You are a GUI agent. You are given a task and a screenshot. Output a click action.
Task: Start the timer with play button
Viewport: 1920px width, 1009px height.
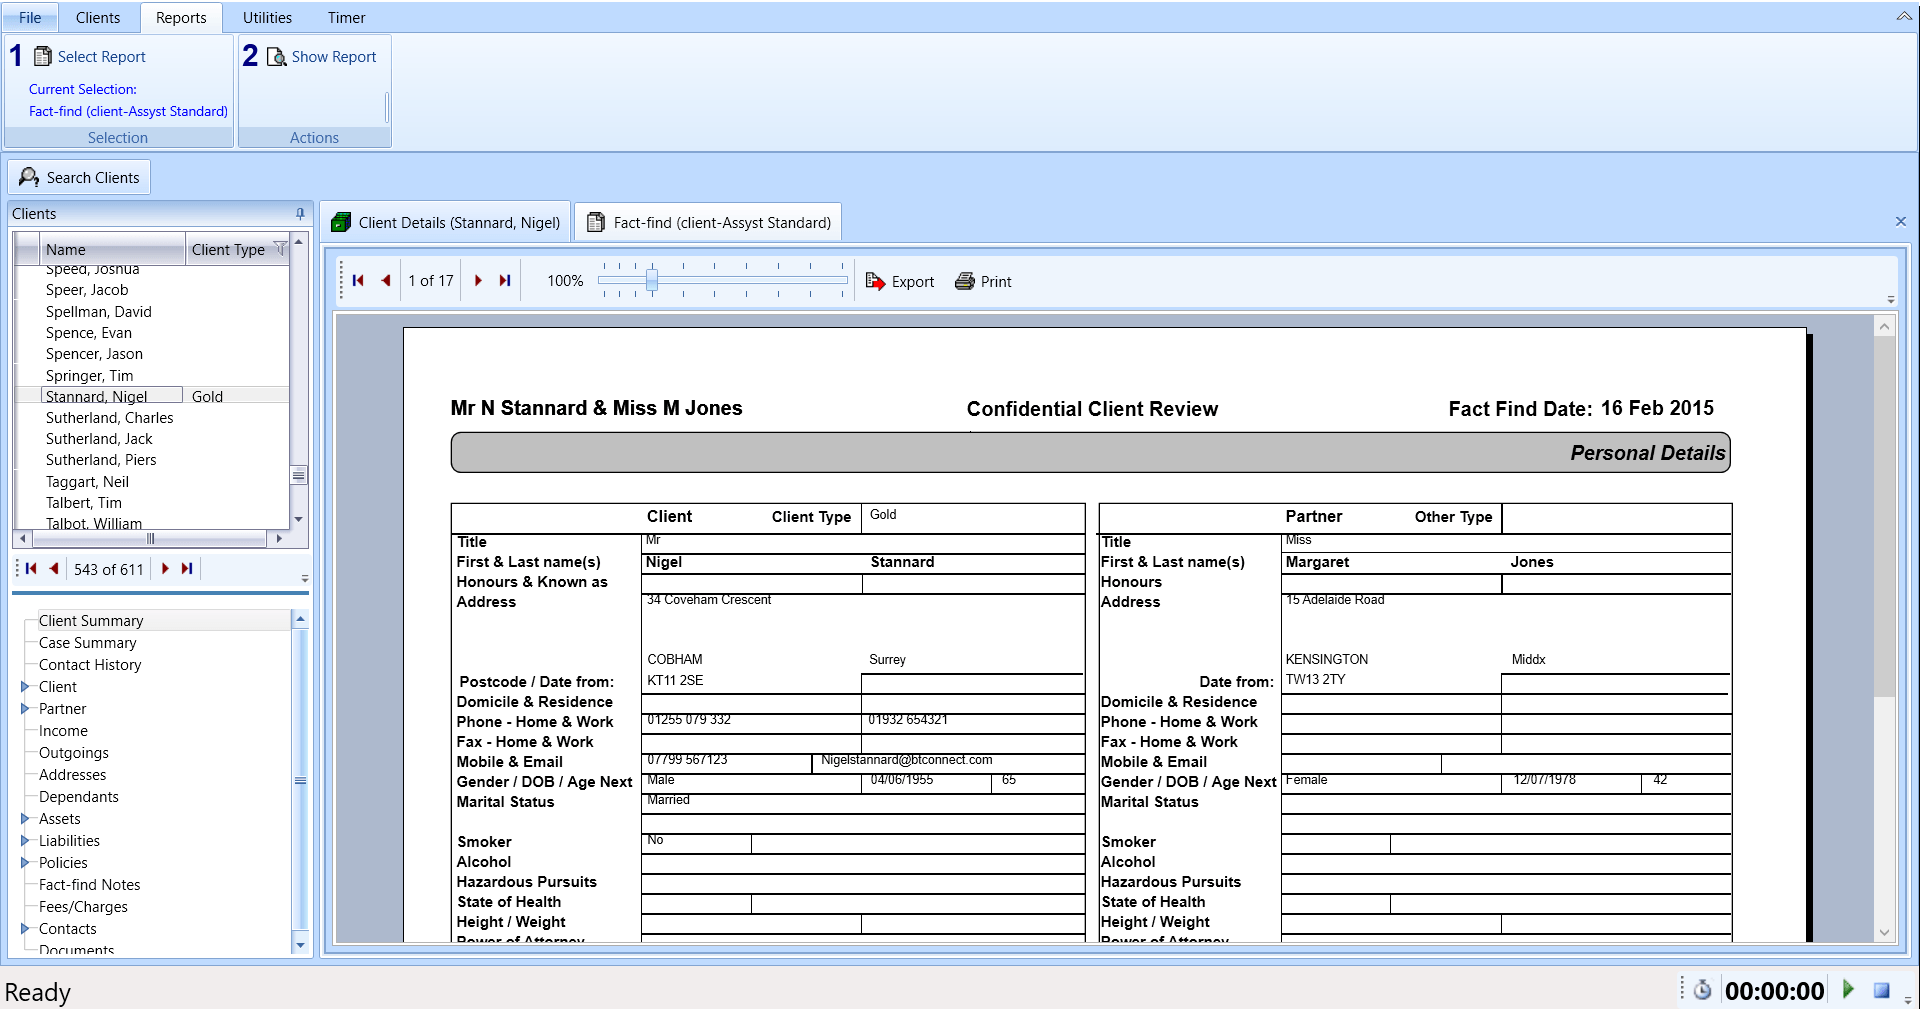(x=1848, y=990)
